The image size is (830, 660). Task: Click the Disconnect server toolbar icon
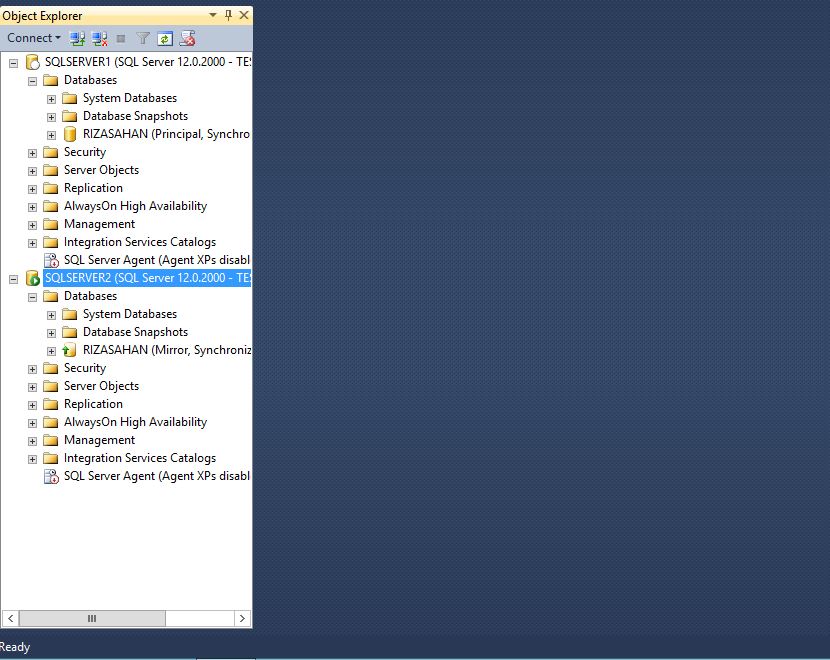pyautogui.click(x=99, y=38)
